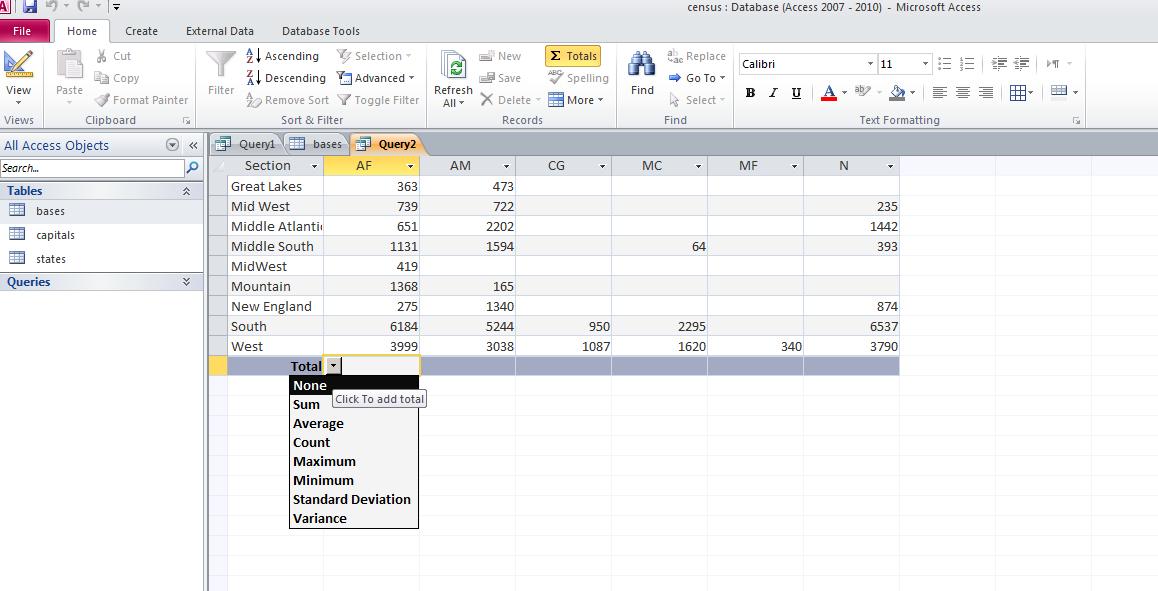The width and height of the screenshot is (1158, 591).
Task: Align text left
Action: 939,93
